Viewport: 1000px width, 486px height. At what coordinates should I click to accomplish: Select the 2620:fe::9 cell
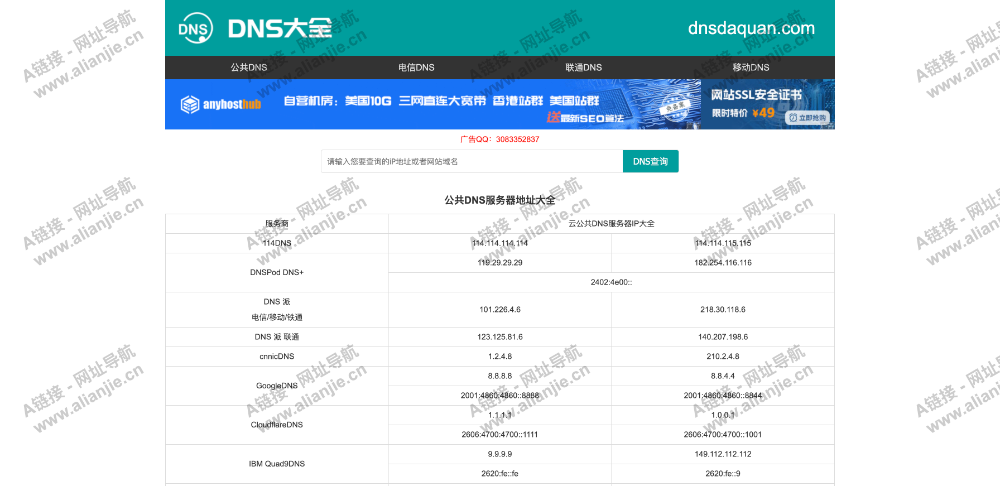[723, 473]
